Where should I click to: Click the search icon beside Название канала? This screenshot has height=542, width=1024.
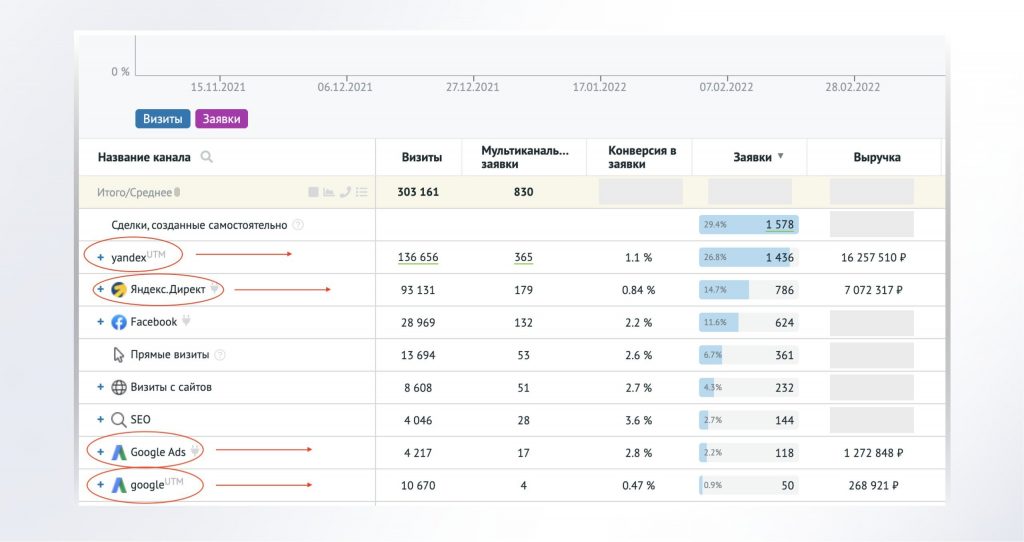[207, 157]
